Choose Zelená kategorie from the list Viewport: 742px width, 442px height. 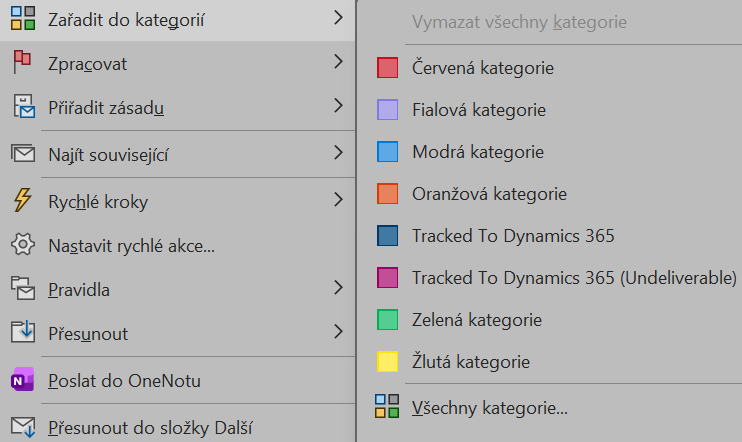click(477, 320)
